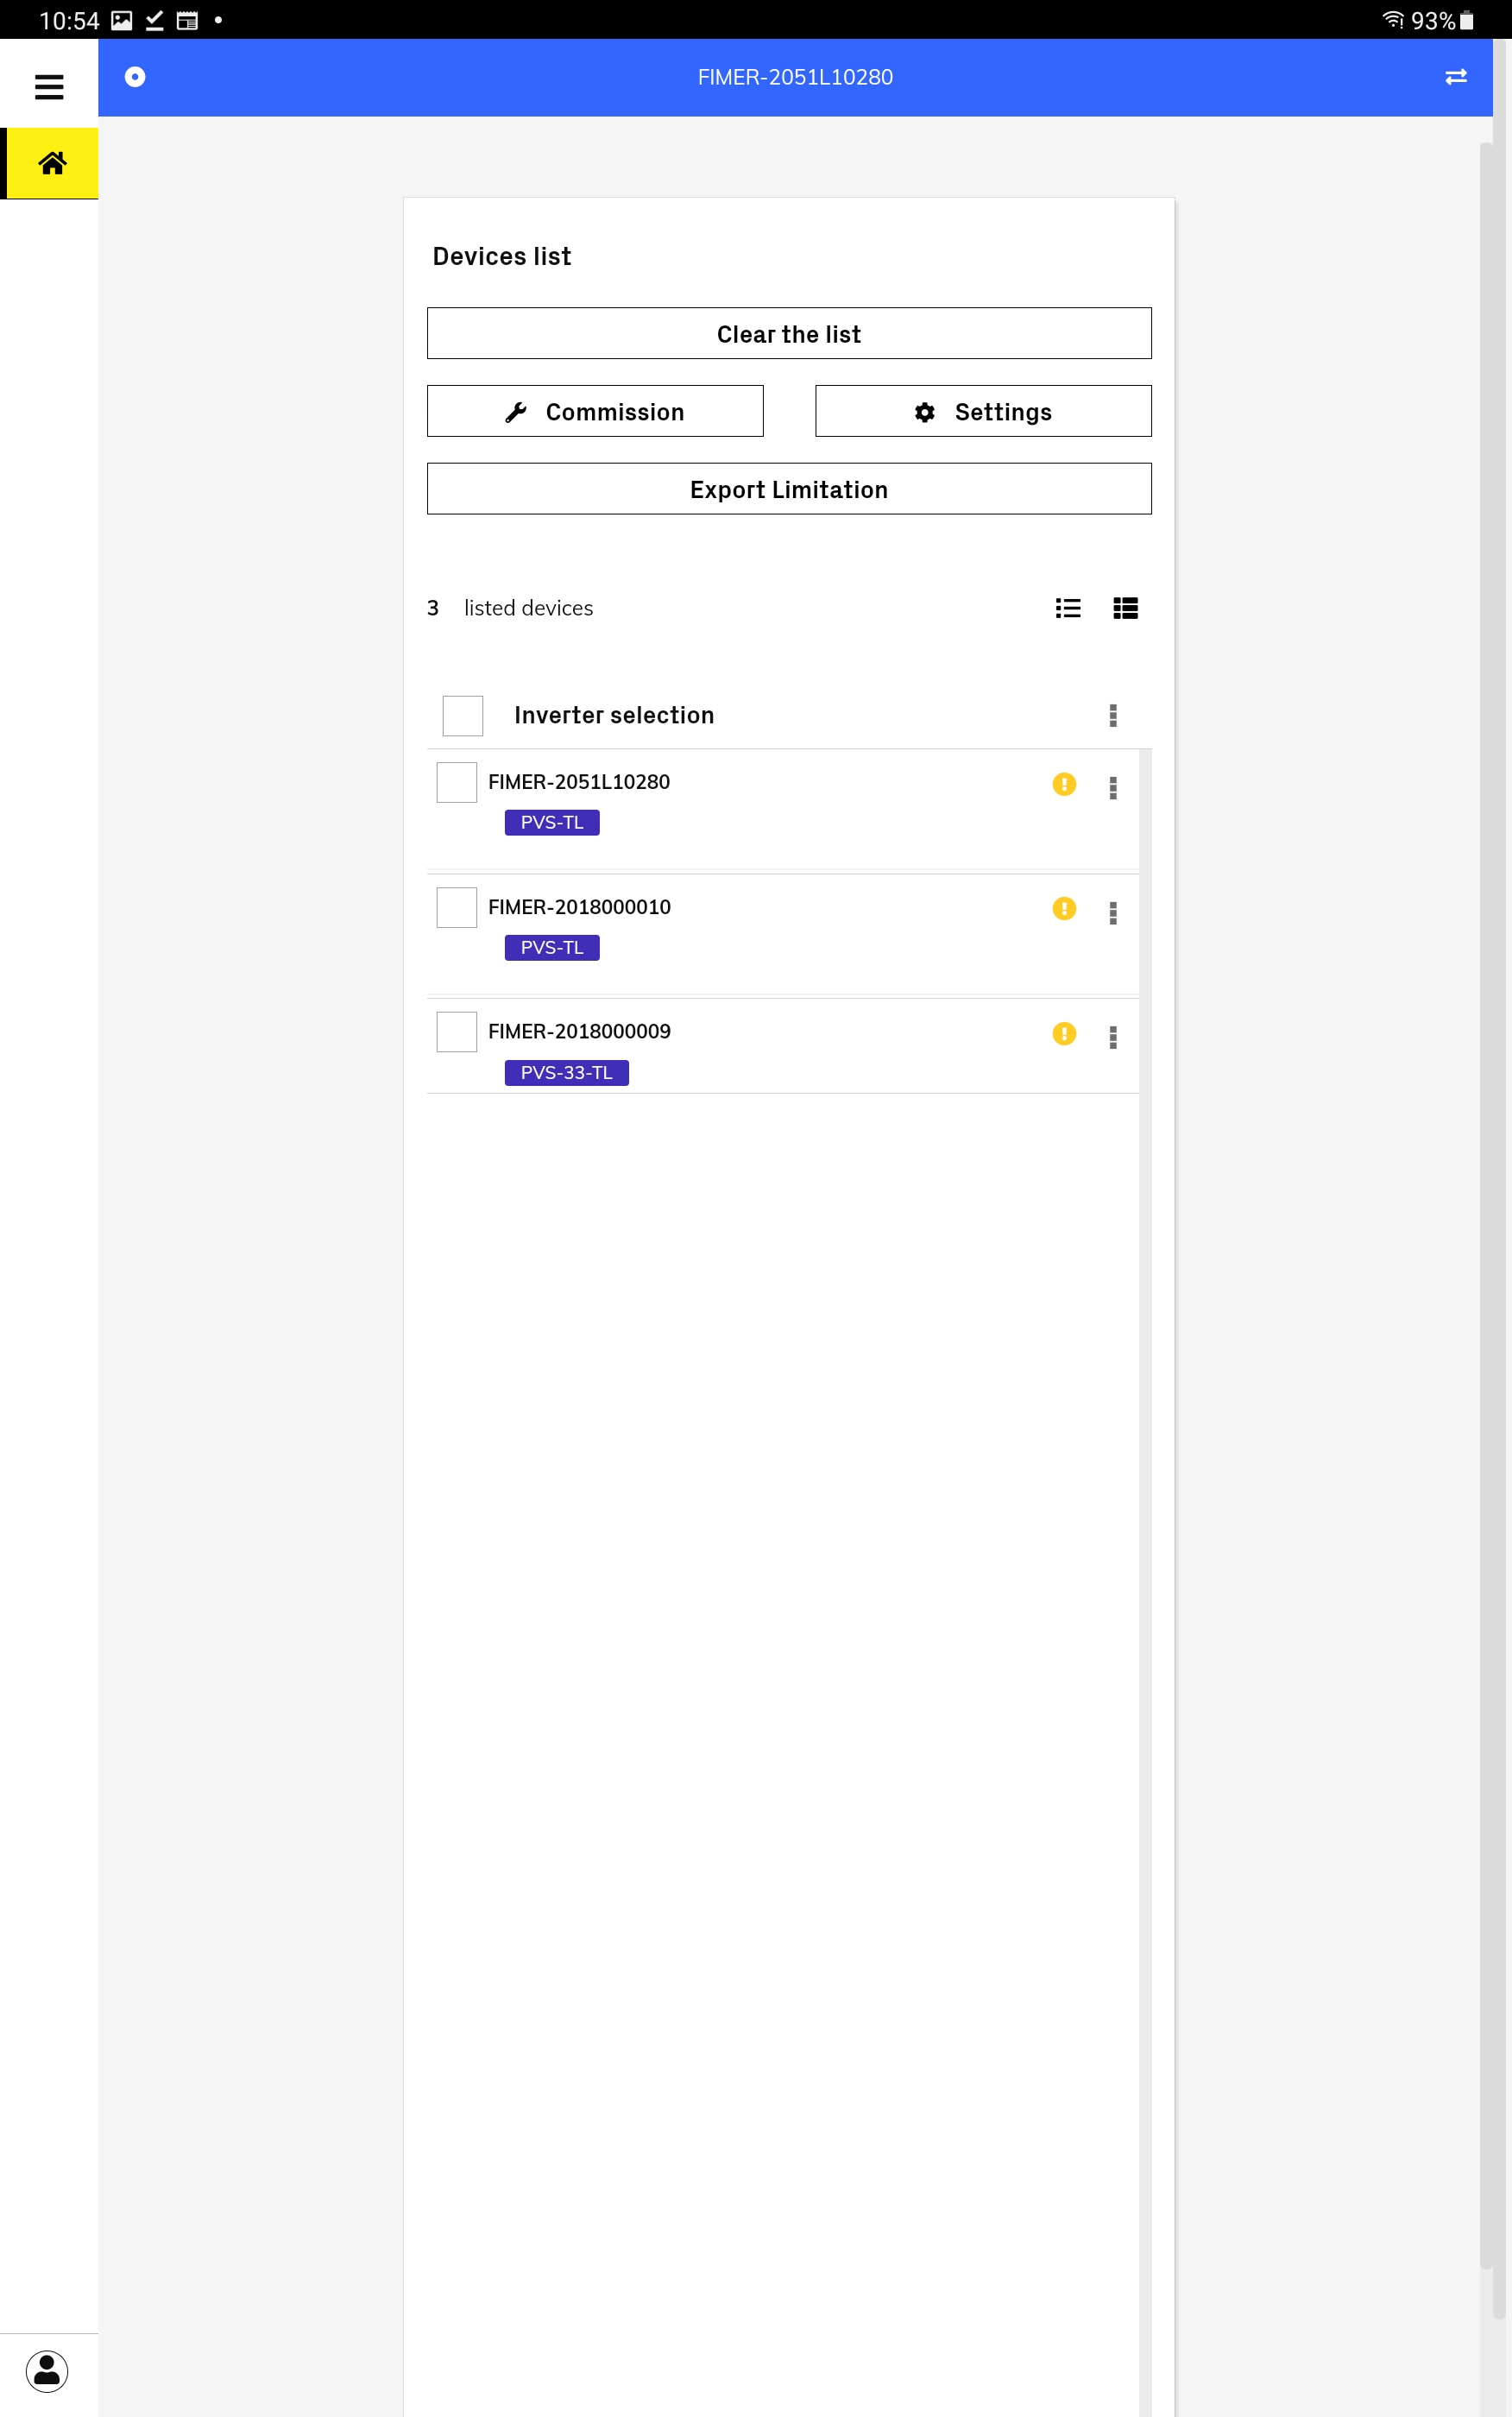Image resolution: width=1512 pixels, height=2417 pixels.
Task: Switch to detailed list view icon
Action: click(1126, 608)
